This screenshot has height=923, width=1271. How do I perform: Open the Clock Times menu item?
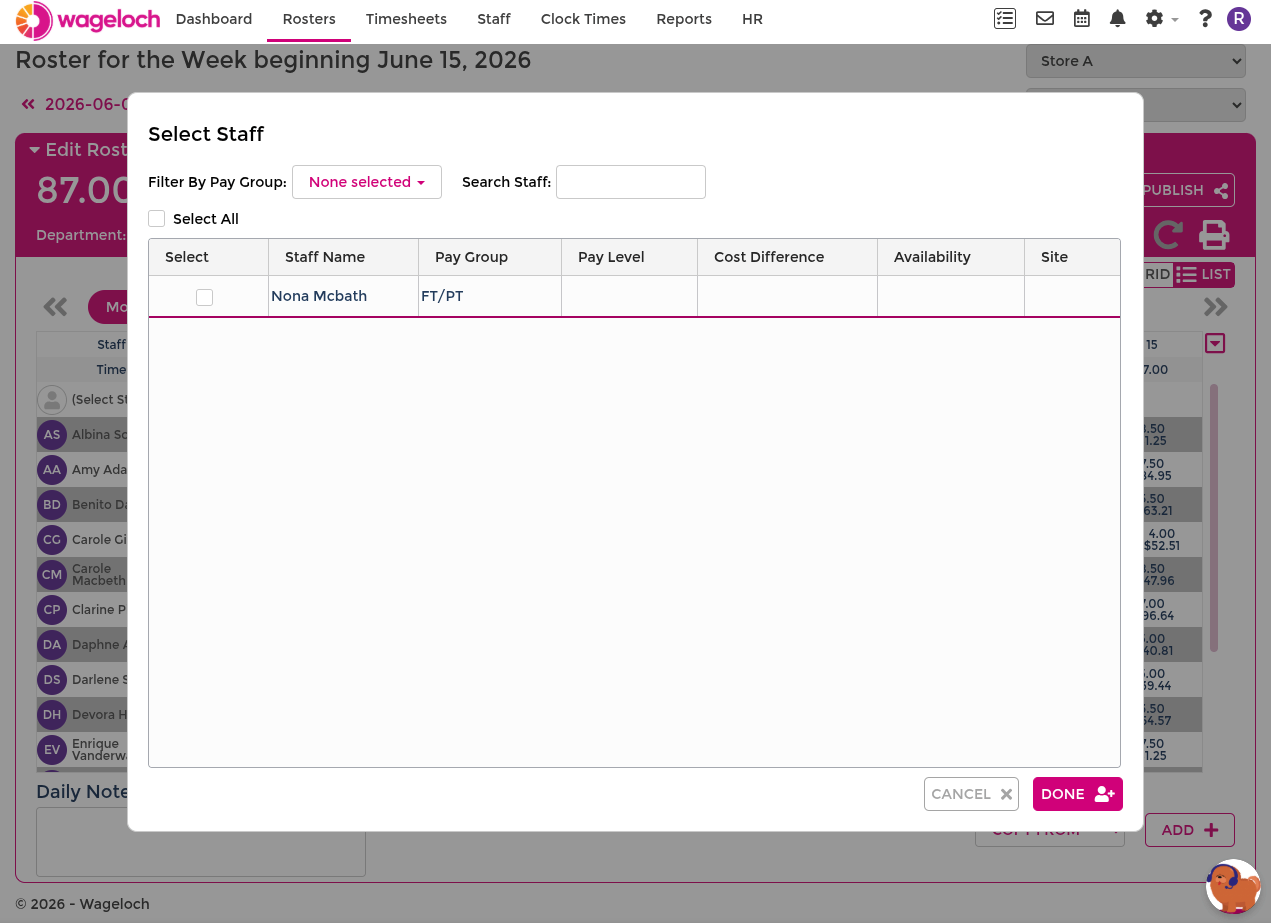pos(583,19)
